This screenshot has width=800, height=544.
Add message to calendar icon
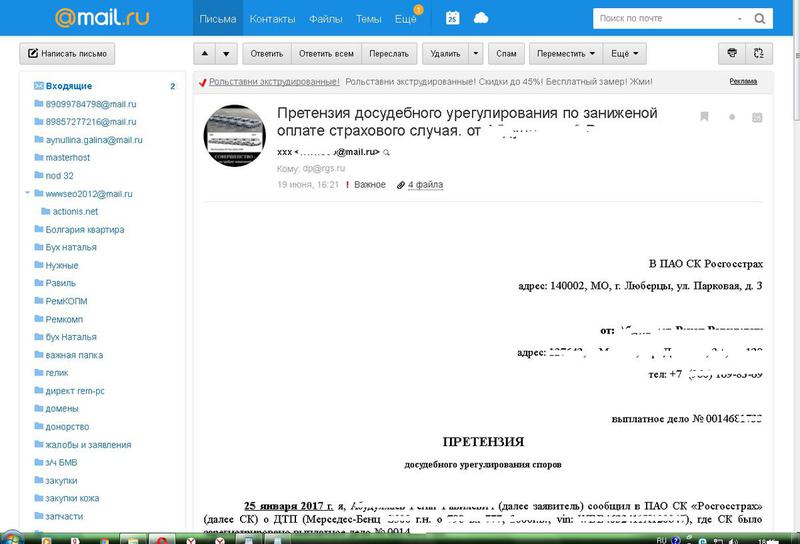tap(757, 117)
